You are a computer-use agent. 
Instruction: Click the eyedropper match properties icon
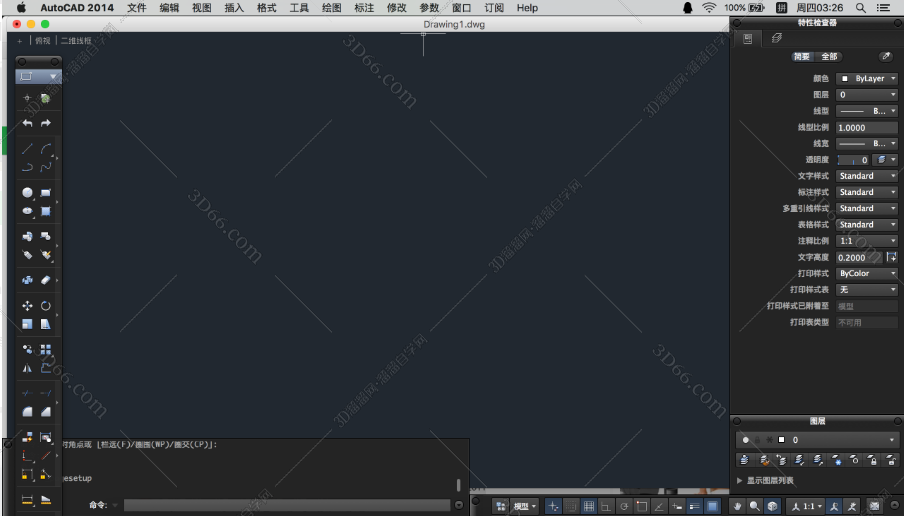(x=885, y=57)
